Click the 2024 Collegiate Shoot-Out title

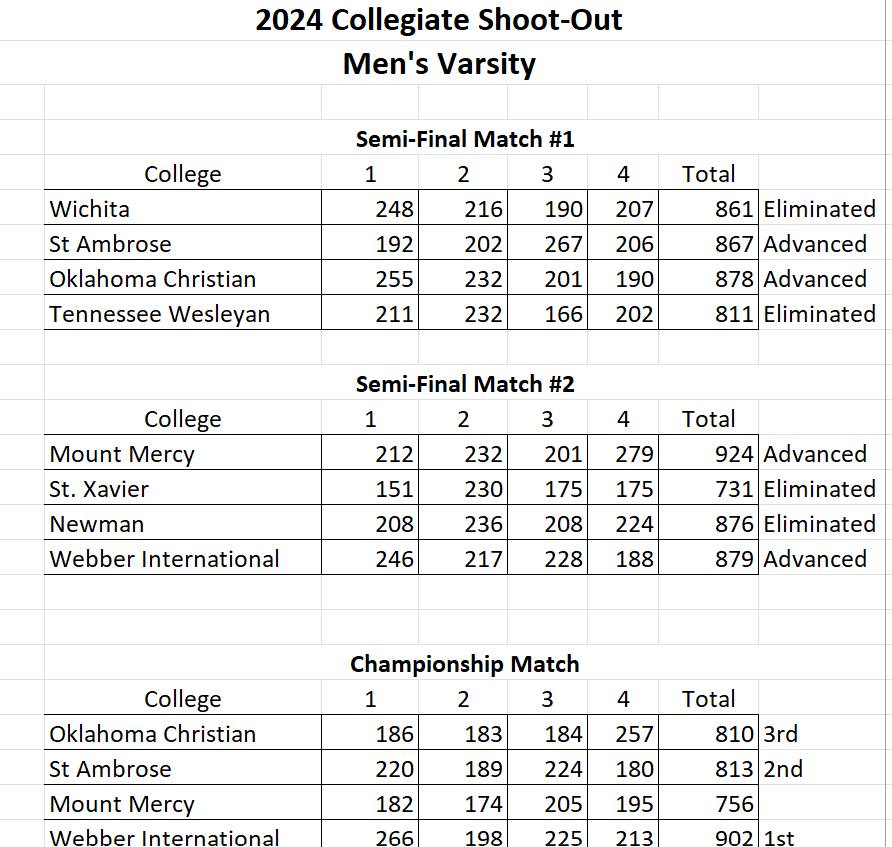click(x=438, y=20)
